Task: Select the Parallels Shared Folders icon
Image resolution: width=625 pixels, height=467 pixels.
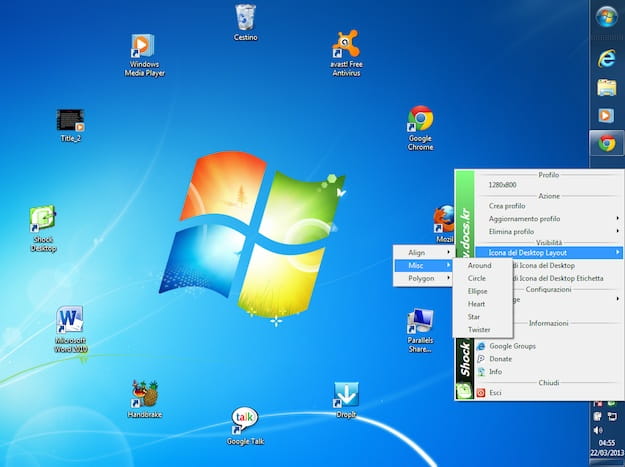Action: pos(420,322)
